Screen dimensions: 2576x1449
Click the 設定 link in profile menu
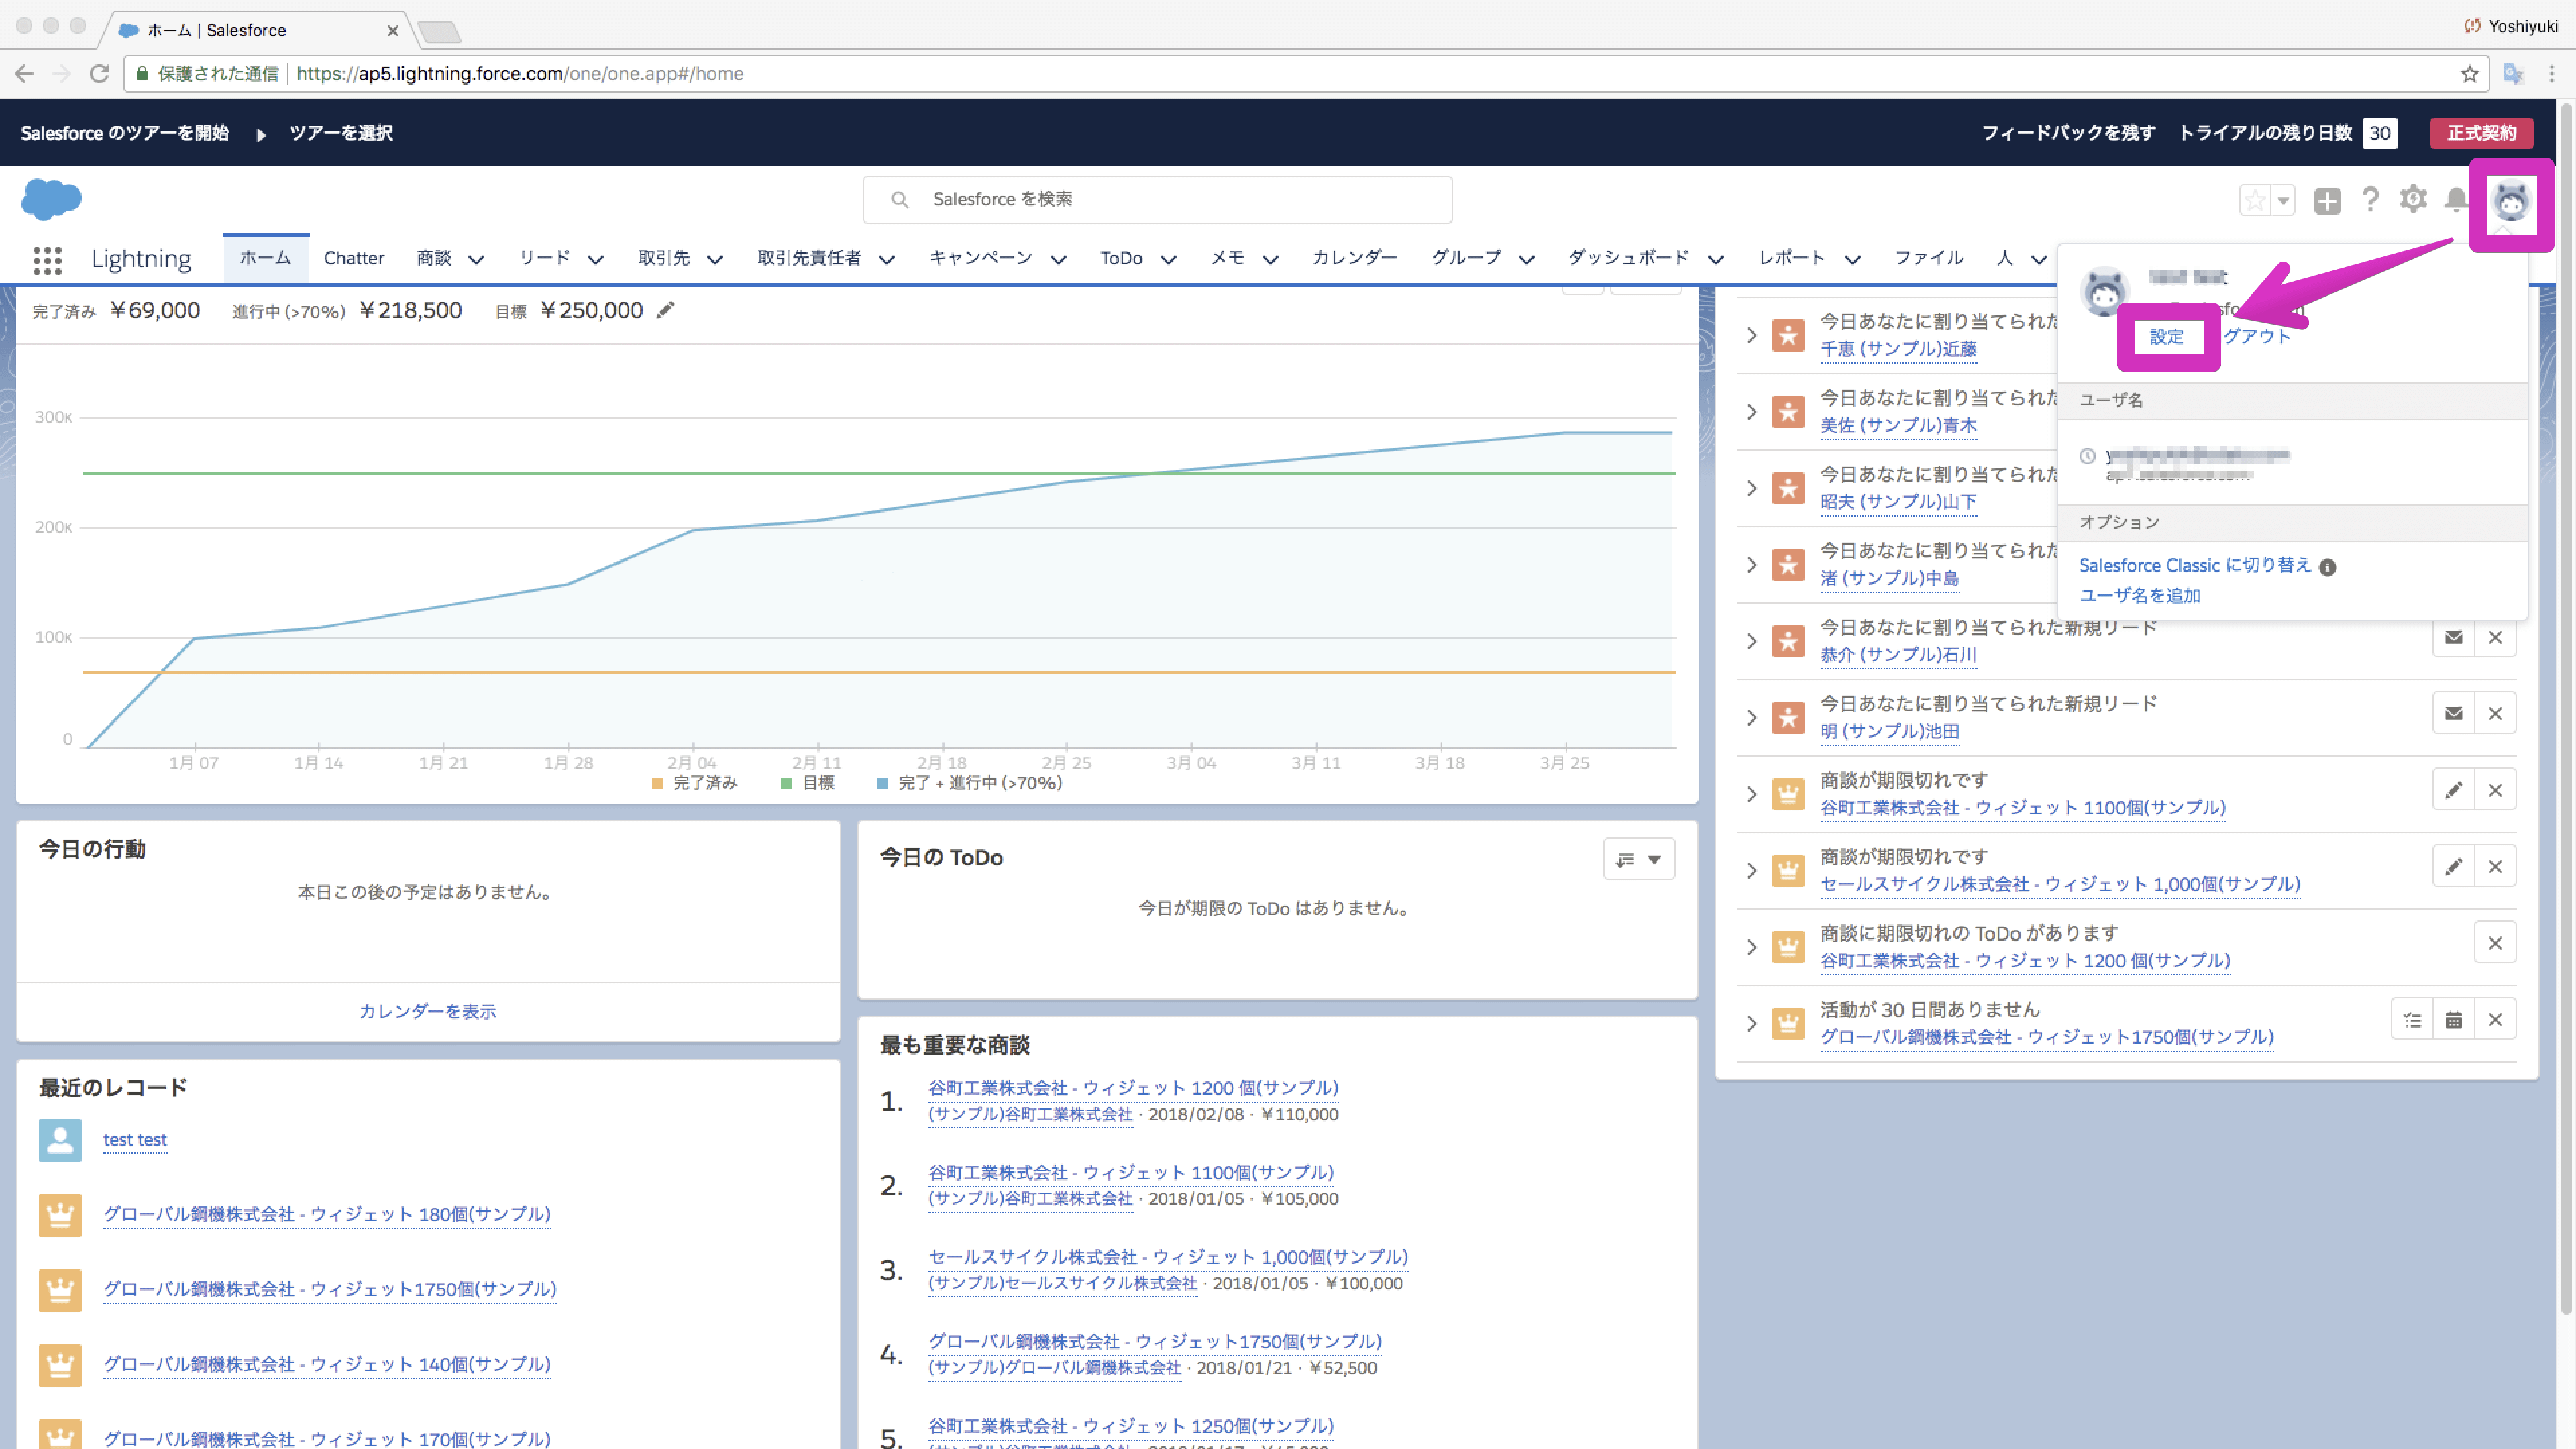2166,337
